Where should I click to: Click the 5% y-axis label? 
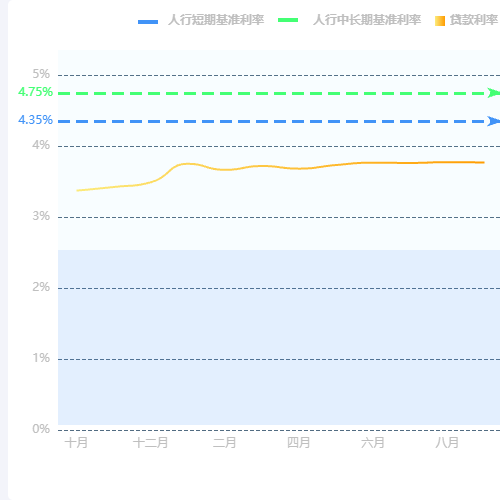pyautogui.click(x=41, y=74)
